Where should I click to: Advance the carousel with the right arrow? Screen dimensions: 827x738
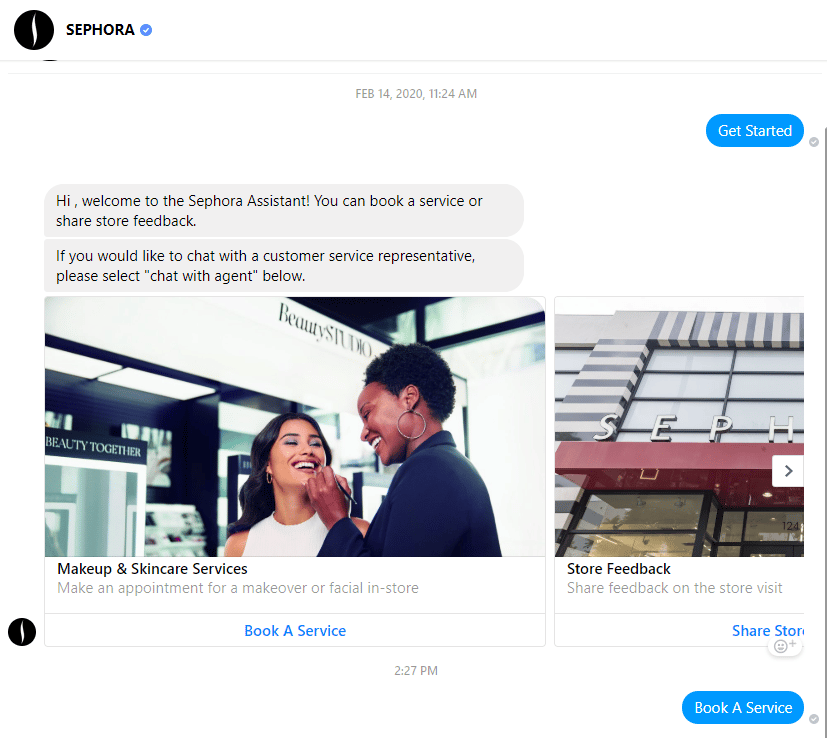tap(787, 471)
